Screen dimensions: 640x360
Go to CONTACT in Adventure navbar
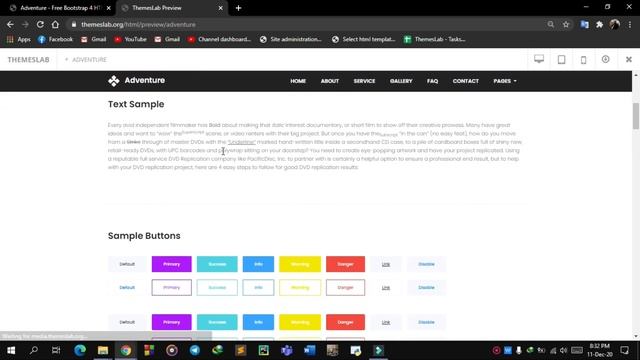pyautogui.click(x=465, y=81)
